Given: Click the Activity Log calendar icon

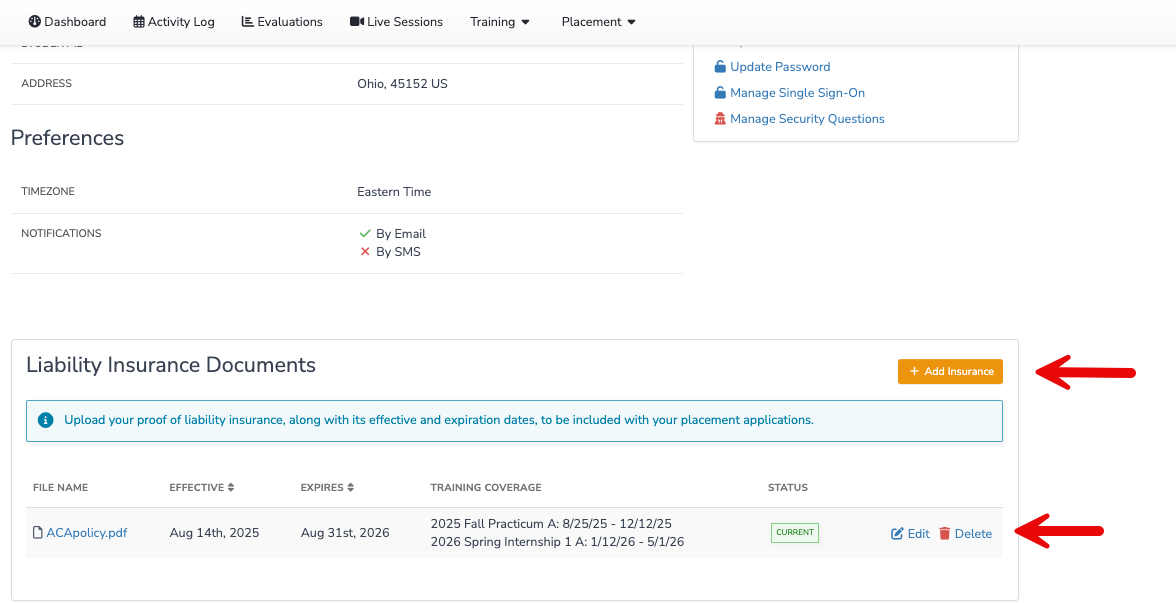Looking at the screenshot, I should [139, 22].
